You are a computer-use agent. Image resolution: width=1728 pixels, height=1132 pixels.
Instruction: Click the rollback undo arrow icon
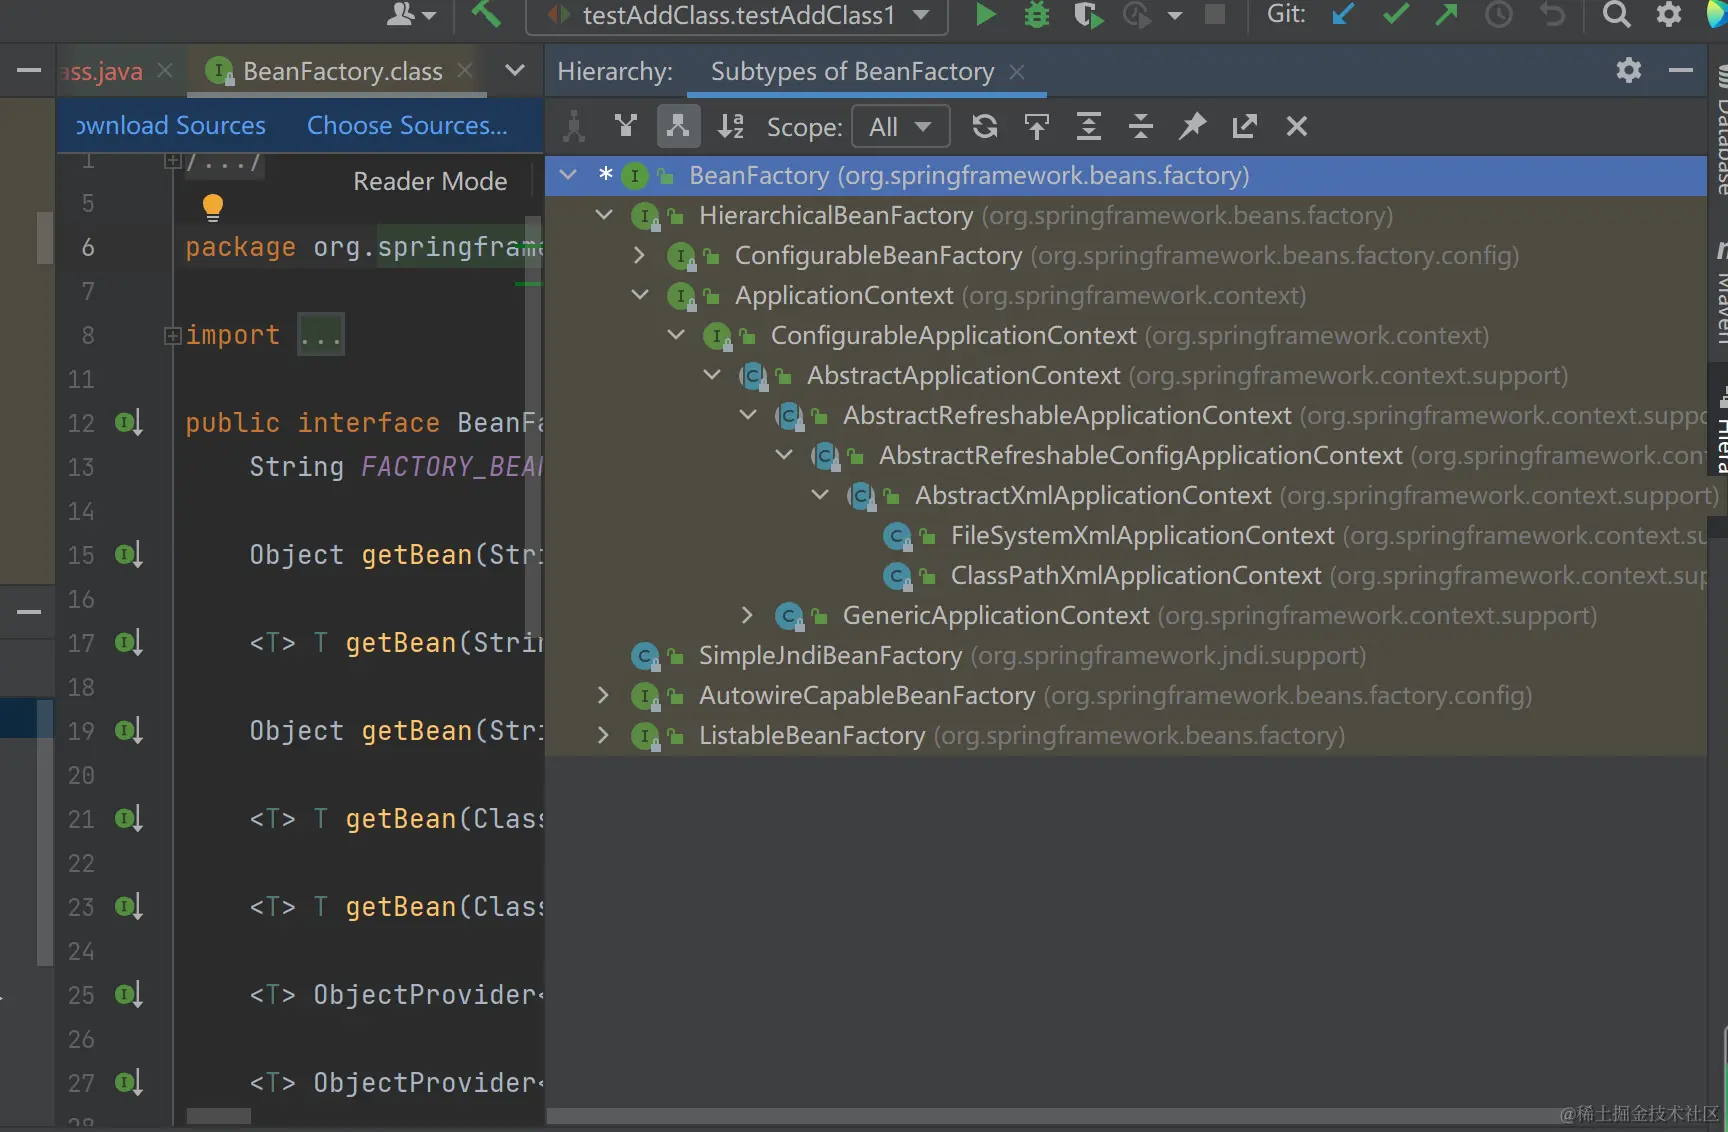[1552, 14]
